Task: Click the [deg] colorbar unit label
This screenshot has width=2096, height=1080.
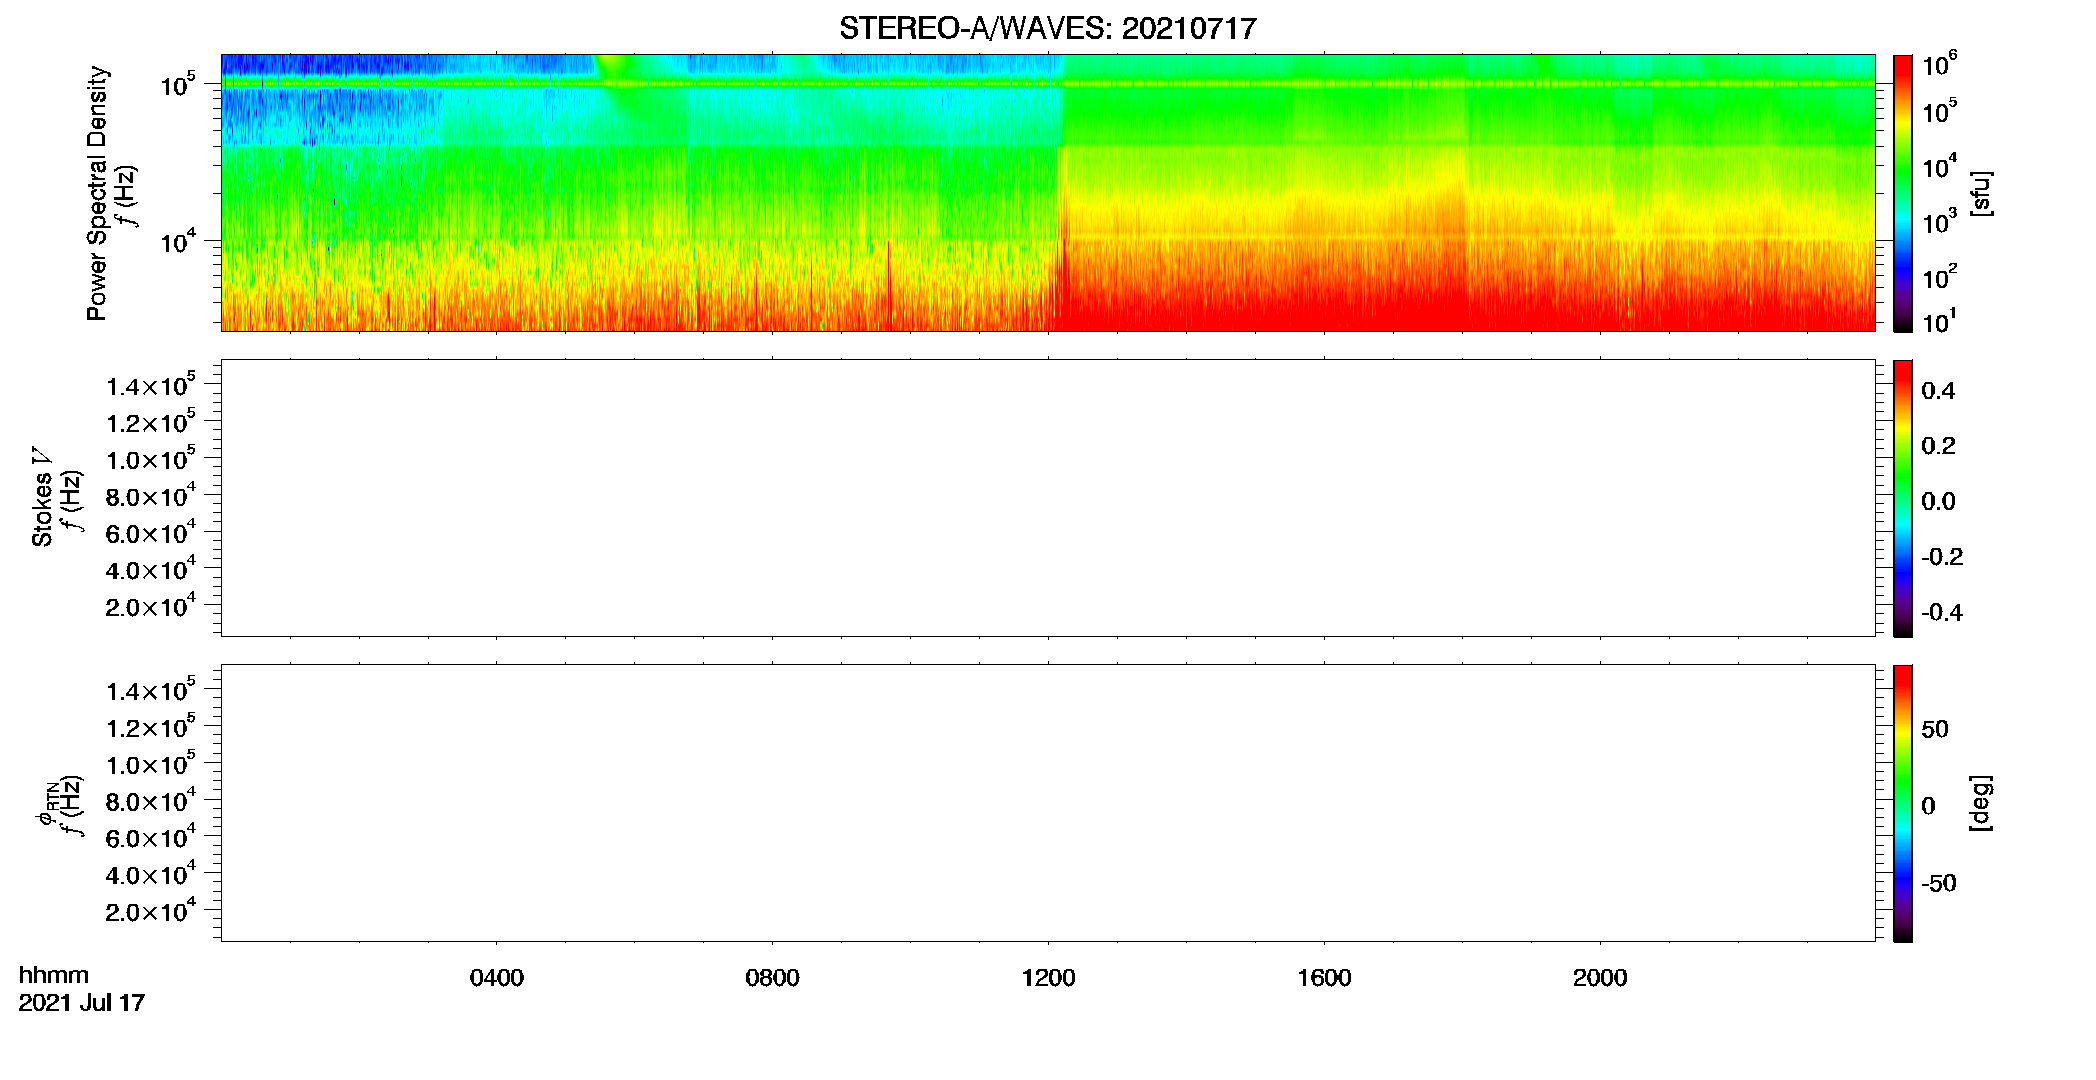Action: tap(1980, 803)
